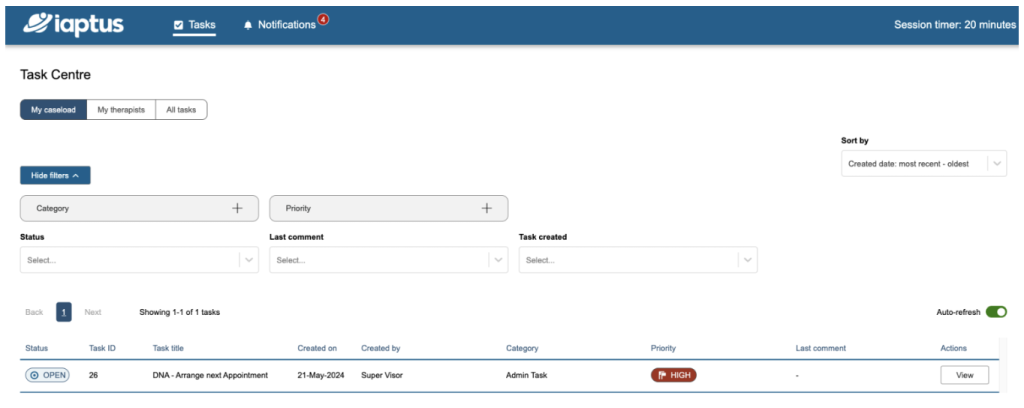
Task: Click the red notification count badge
Action: [x=323, y=19]
